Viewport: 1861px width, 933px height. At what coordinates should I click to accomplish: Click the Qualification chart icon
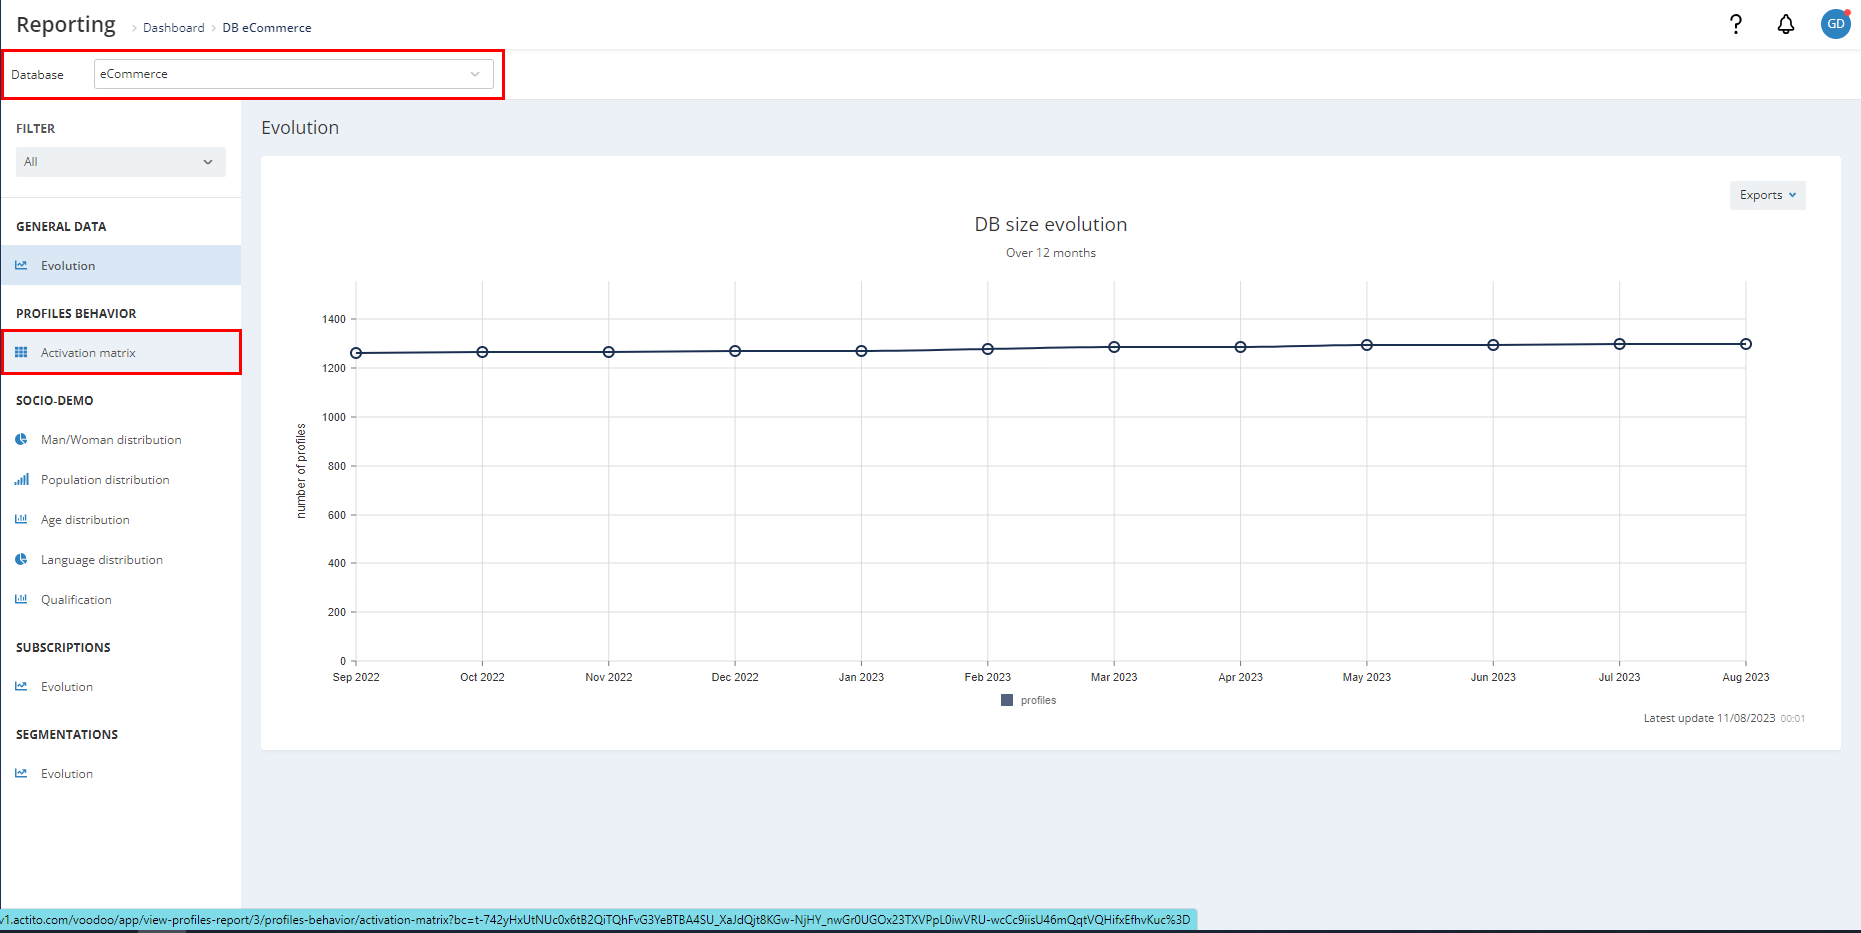pyautogui.click(x=21, y=599)
